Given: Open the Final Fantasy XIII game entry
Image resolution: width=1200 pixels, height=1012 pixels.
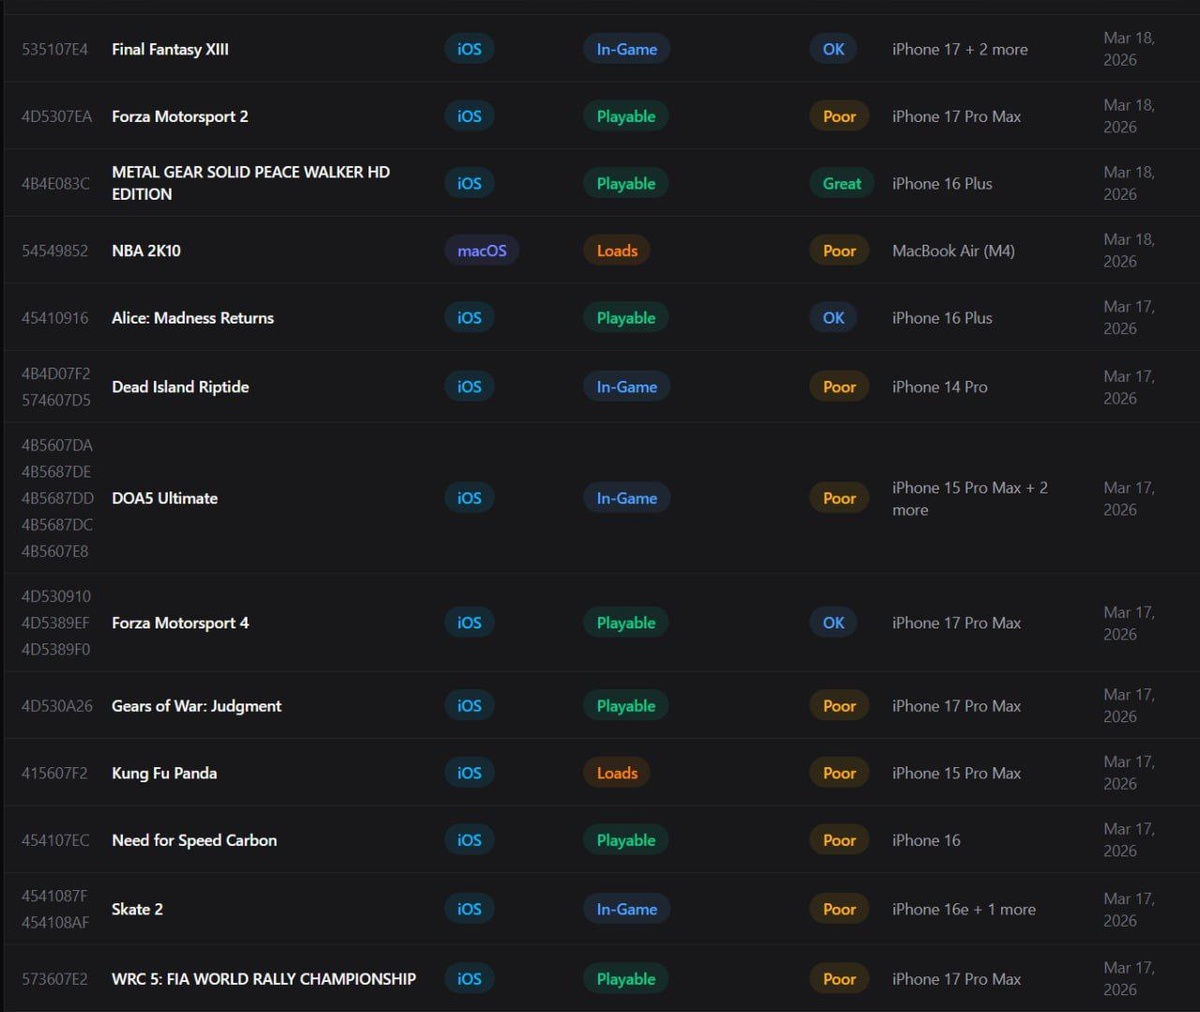Looking at the screenshot, I should click(x=170, y=49).
